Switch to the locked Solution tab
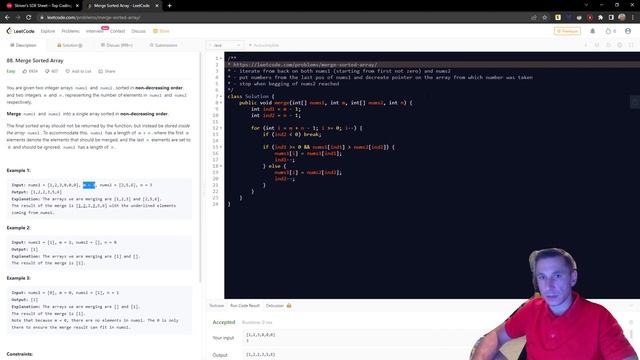The height and width of the screenshot is (360, 640). coord(70,45)
